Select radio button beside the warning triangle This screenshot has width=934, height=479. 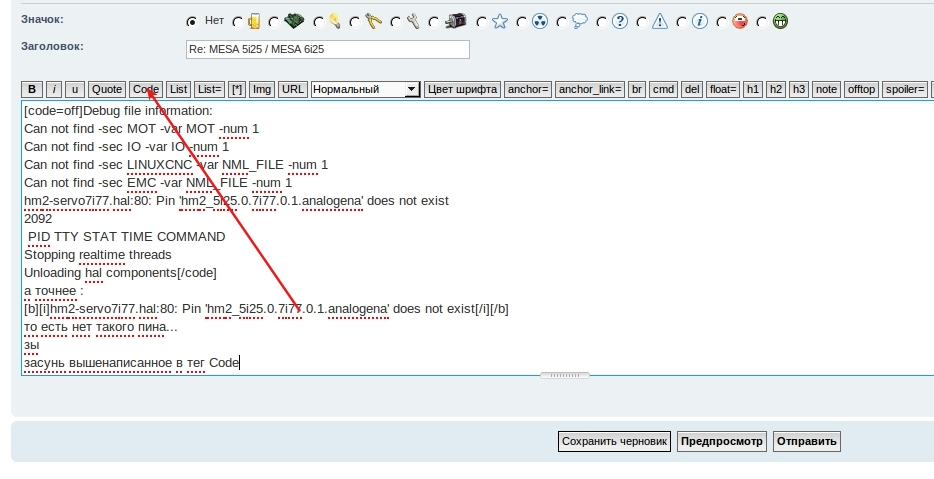point(642,23)
